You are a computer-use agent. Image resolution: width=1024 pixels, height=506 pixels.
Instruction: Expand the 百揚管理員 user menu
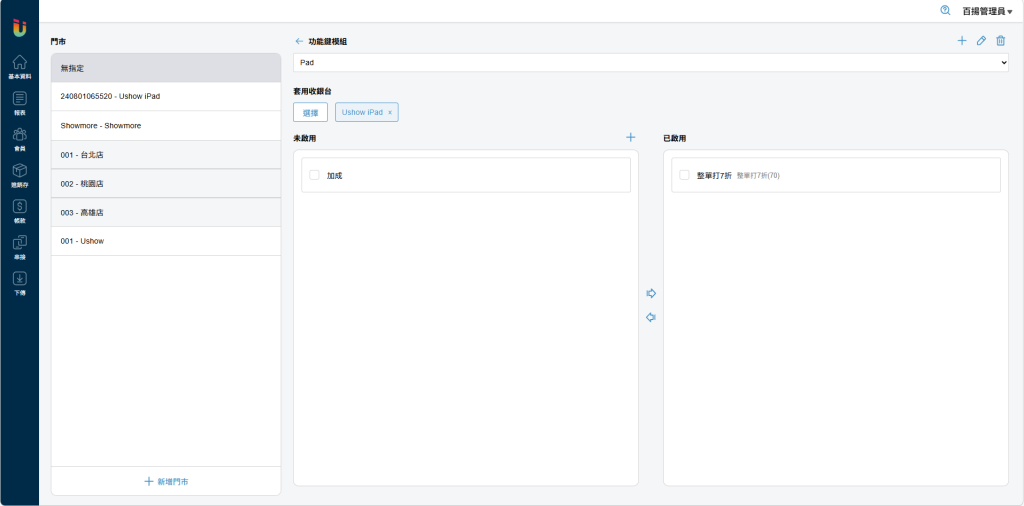point(987,11)
